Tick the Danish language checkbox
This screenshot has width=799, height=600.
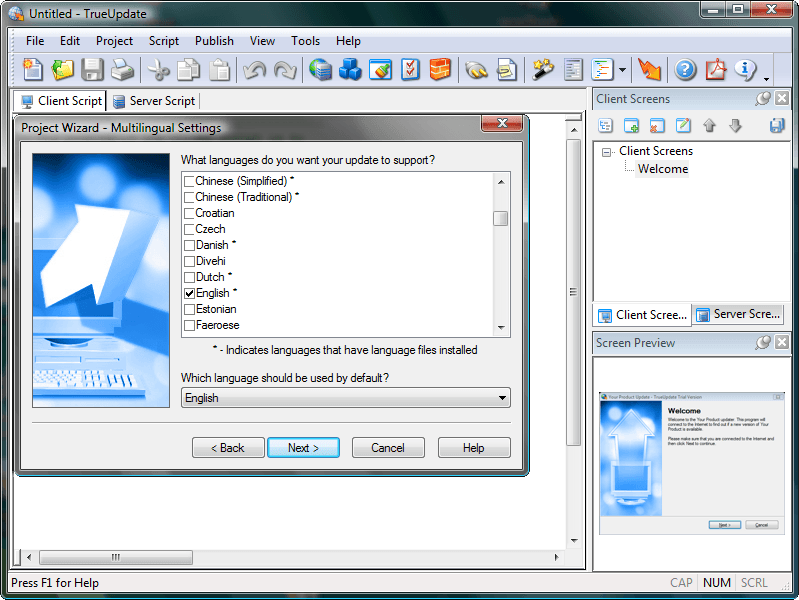pyautogui.click(x=189, y=245)
